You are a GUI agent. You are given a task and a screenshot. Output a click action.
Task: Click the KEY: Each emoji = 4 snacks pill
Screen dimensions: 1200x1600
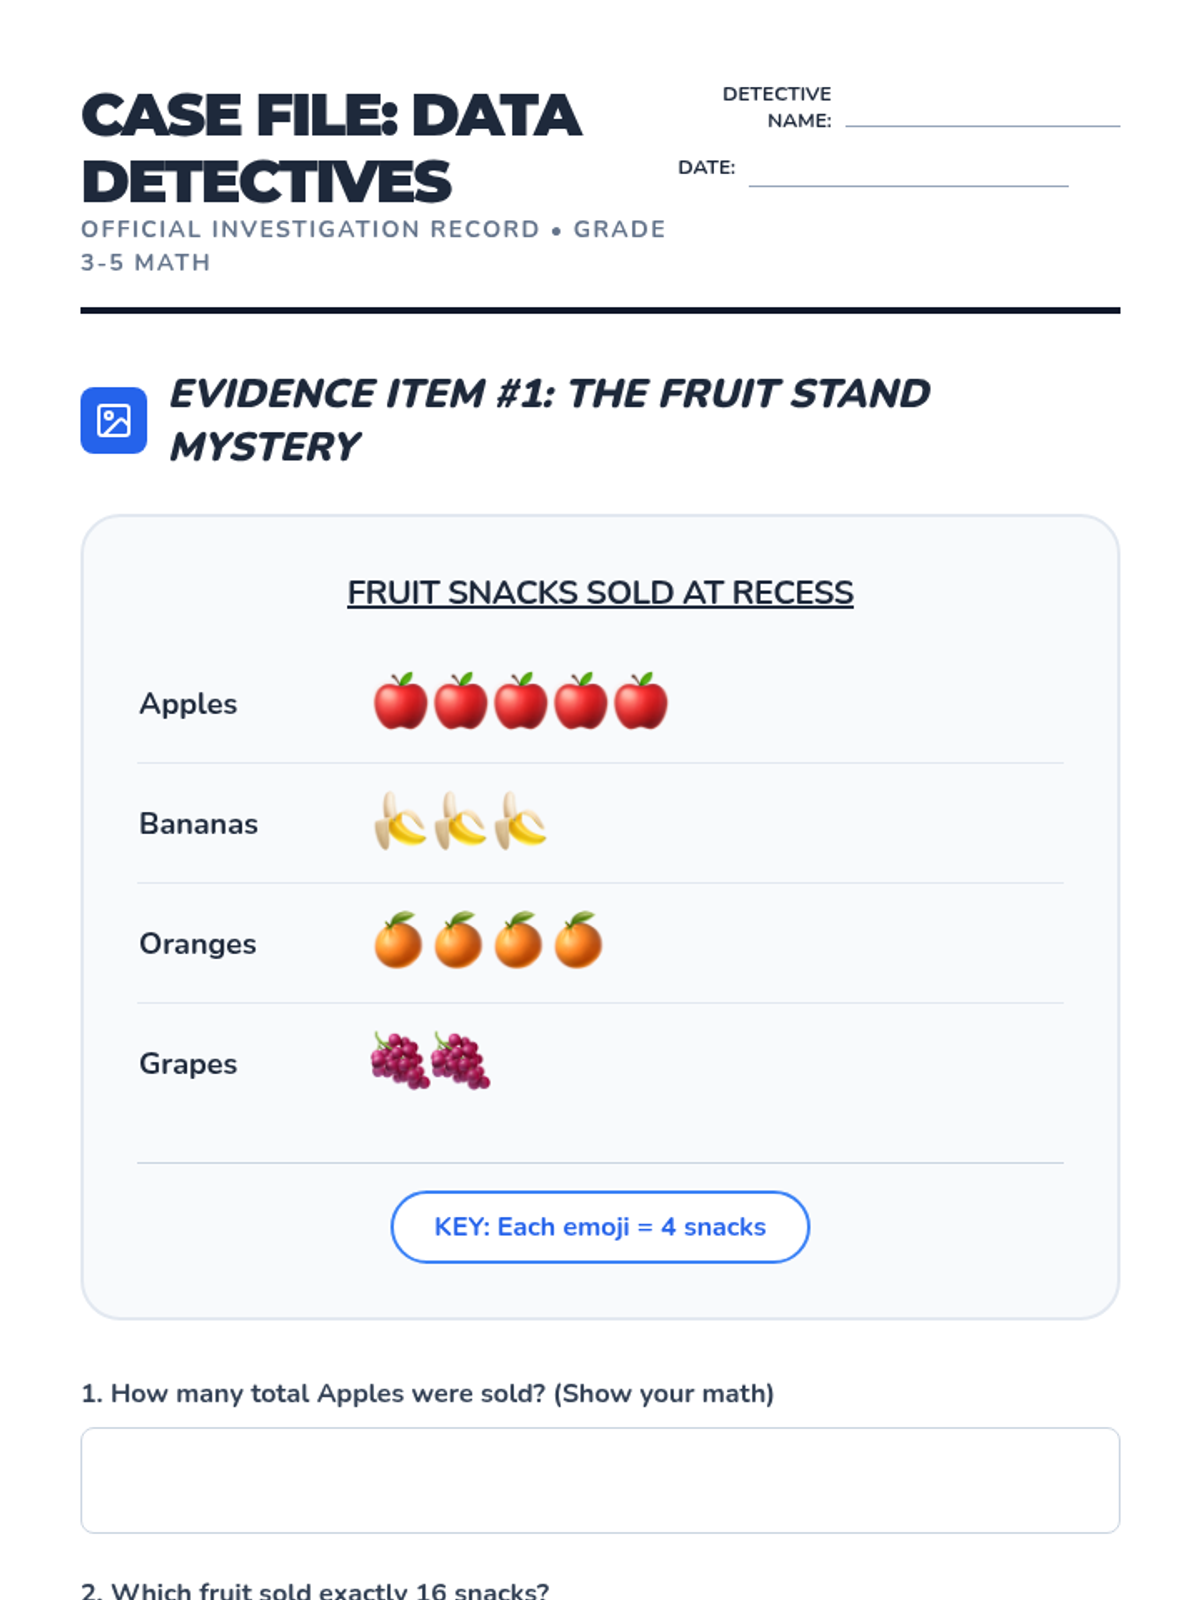pyautogui.click(x=600, y=1227)
